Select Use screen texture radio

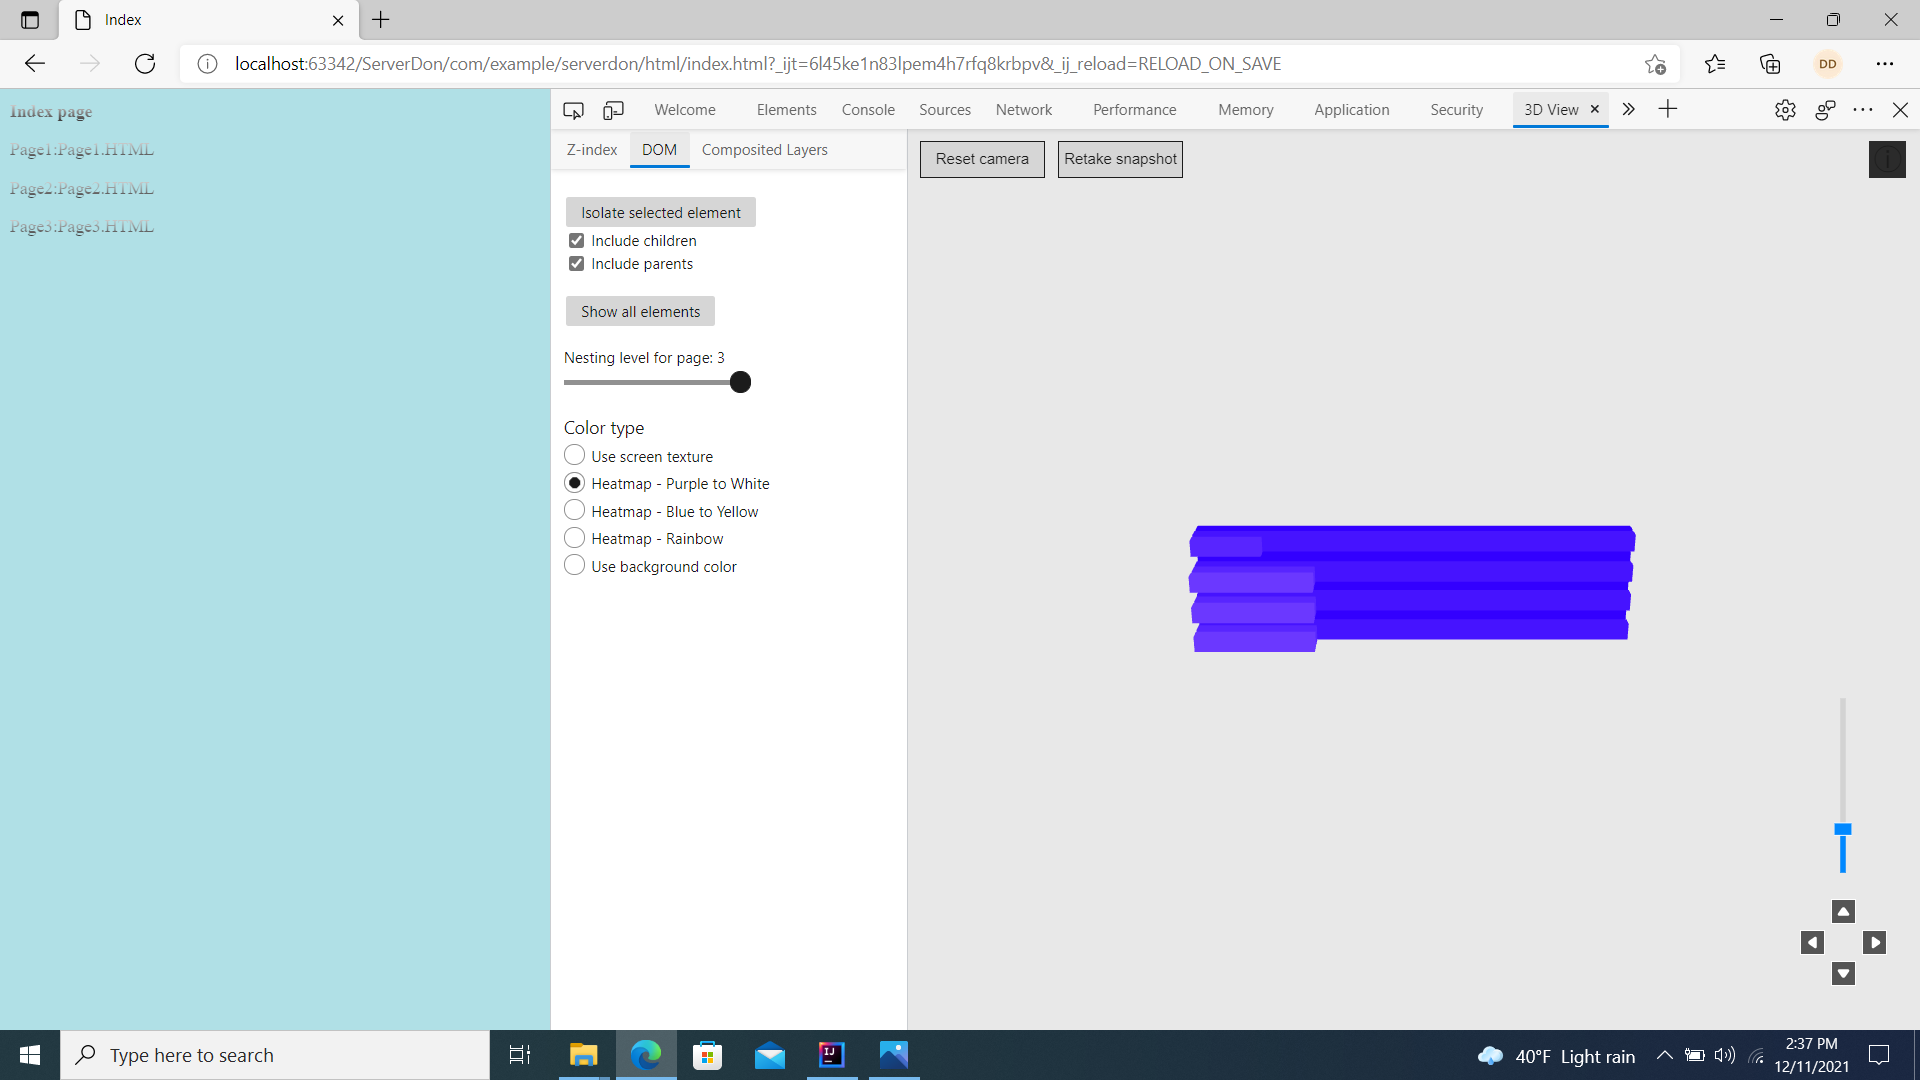point(574,455)
